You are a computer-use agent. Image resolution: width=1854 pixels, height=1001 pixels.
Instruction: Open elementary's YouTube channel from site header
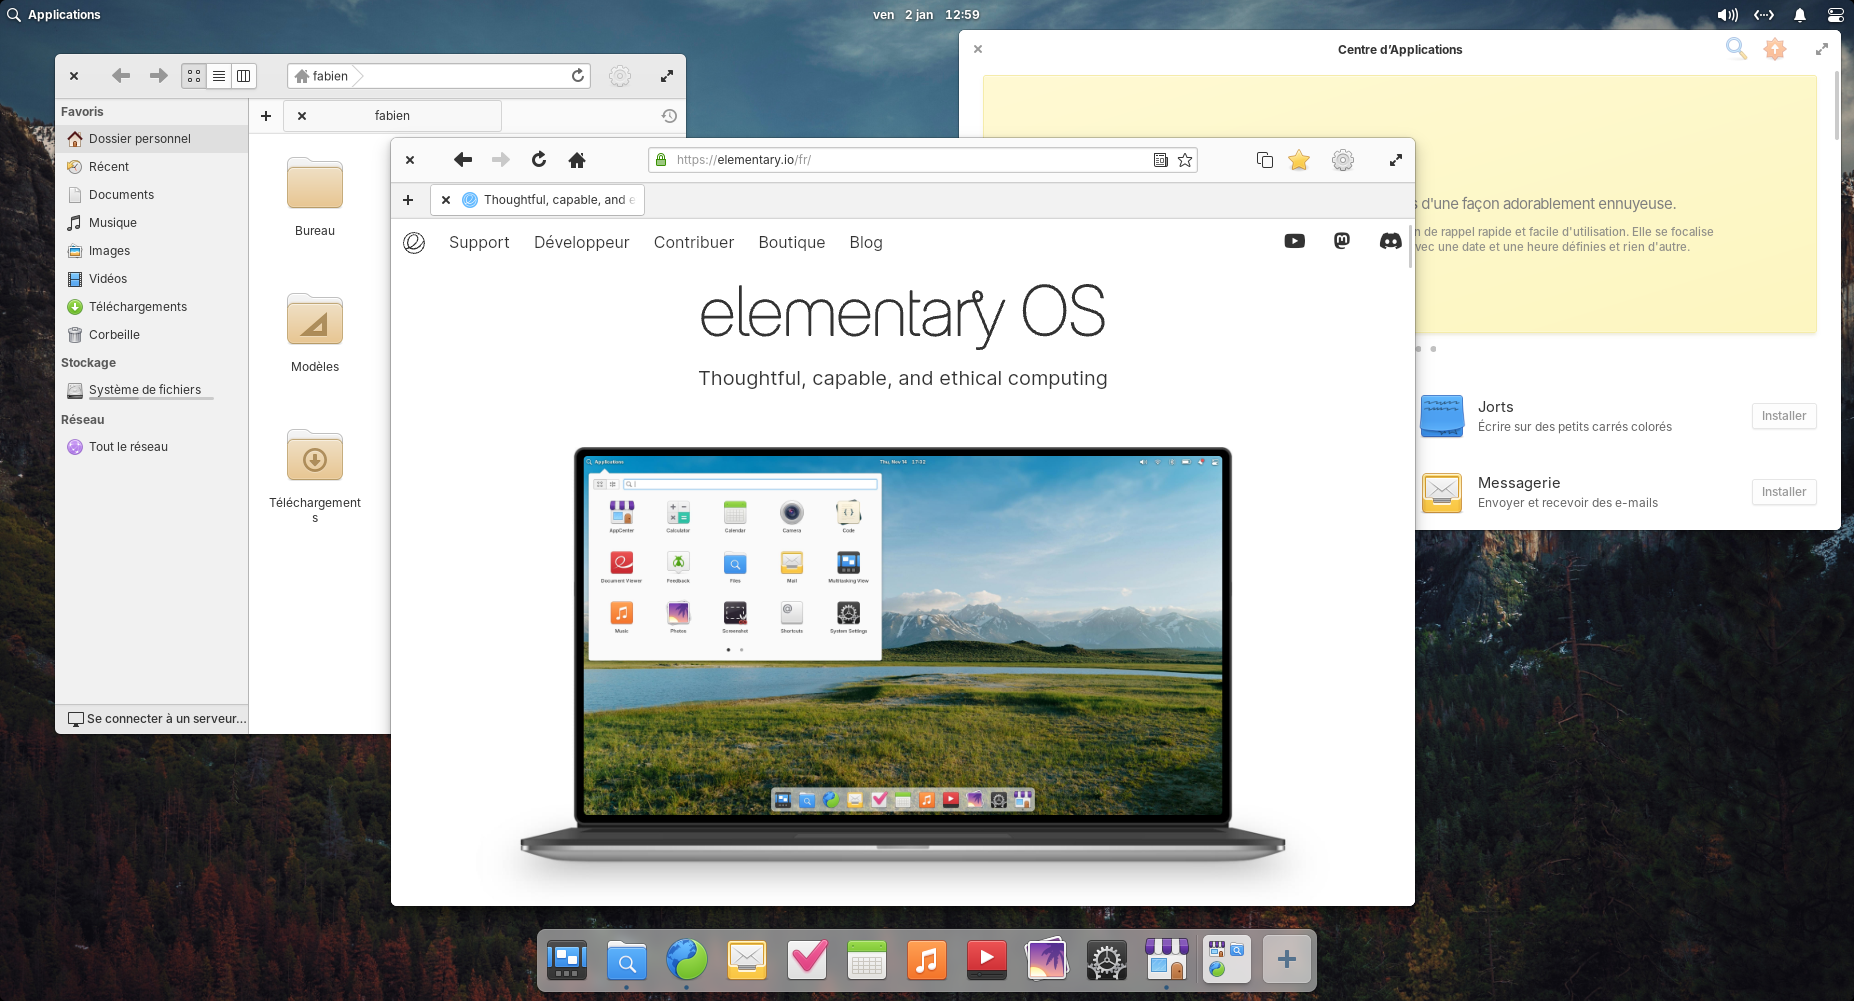(1294, 241)
